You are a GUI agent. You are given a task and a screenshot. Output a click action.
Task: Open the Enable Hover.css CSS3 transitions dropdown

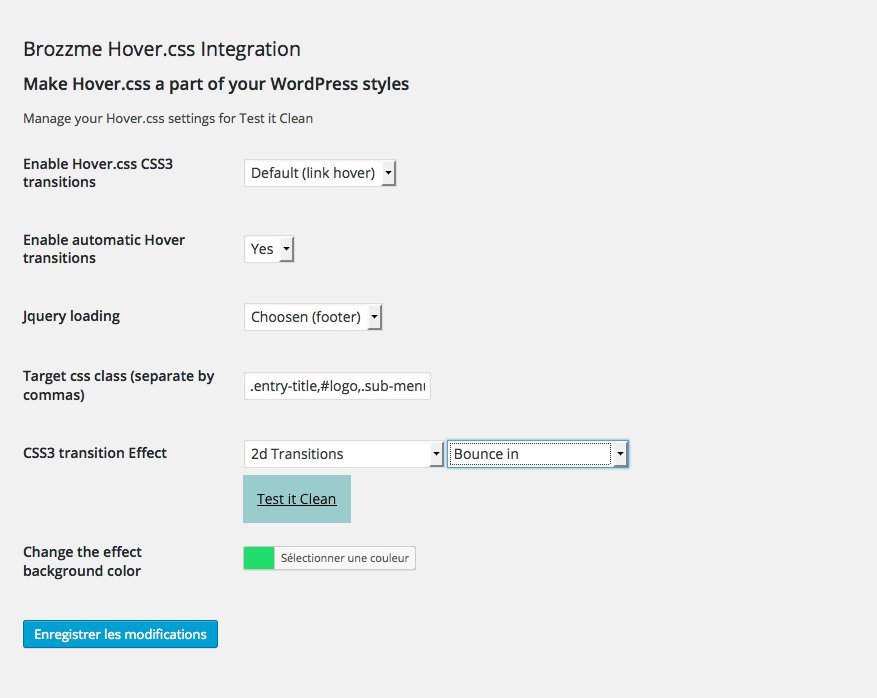(x=320, y=173)
